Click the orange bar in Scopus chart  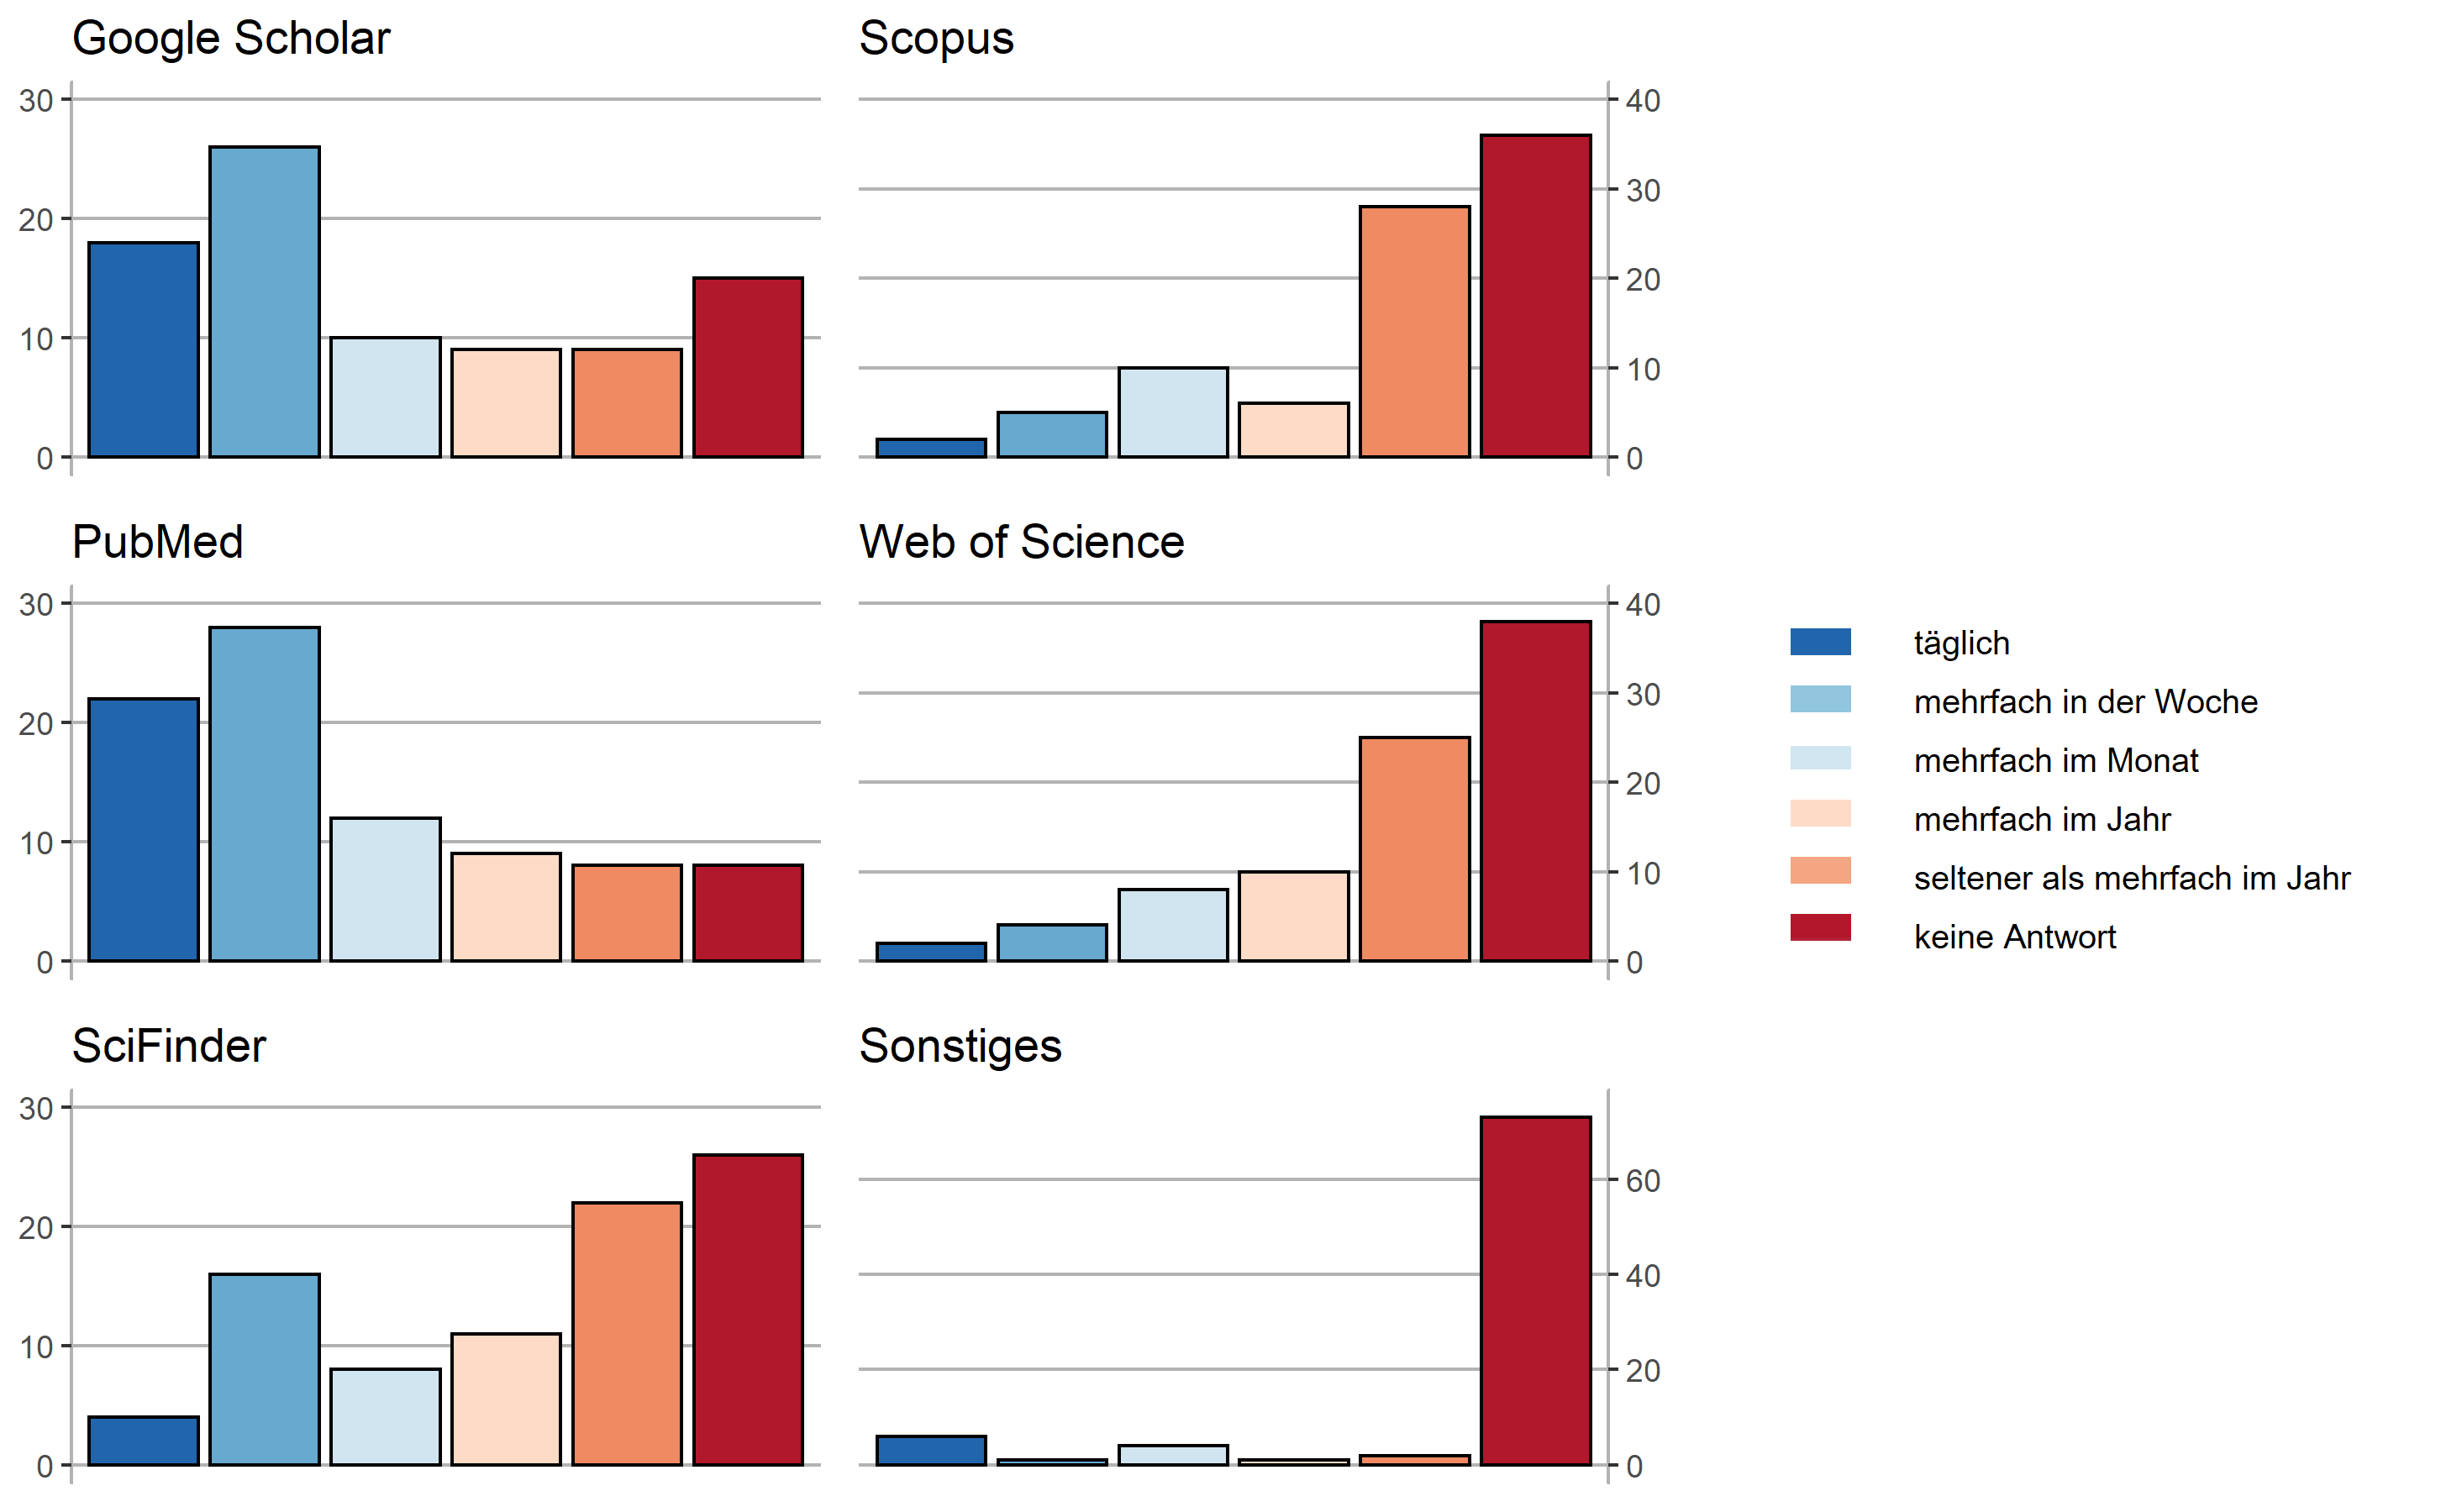(1414, 332)
